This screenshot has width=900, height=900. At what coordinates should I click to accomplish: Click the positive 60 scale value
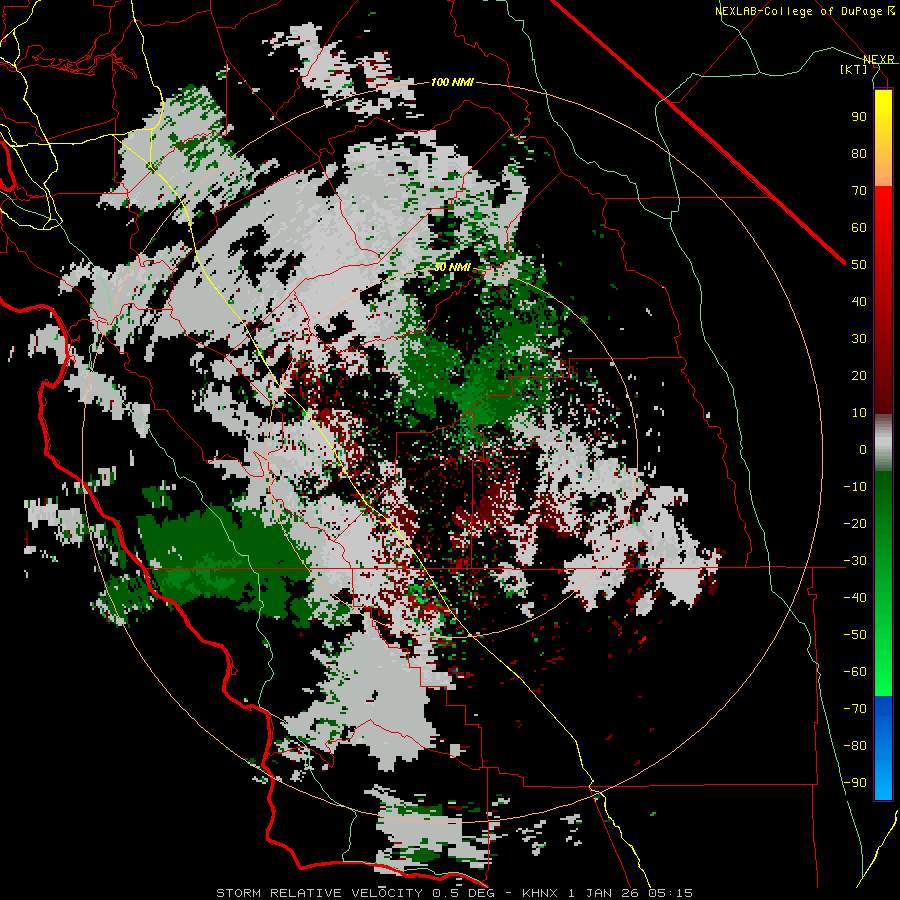pos(859,228)
